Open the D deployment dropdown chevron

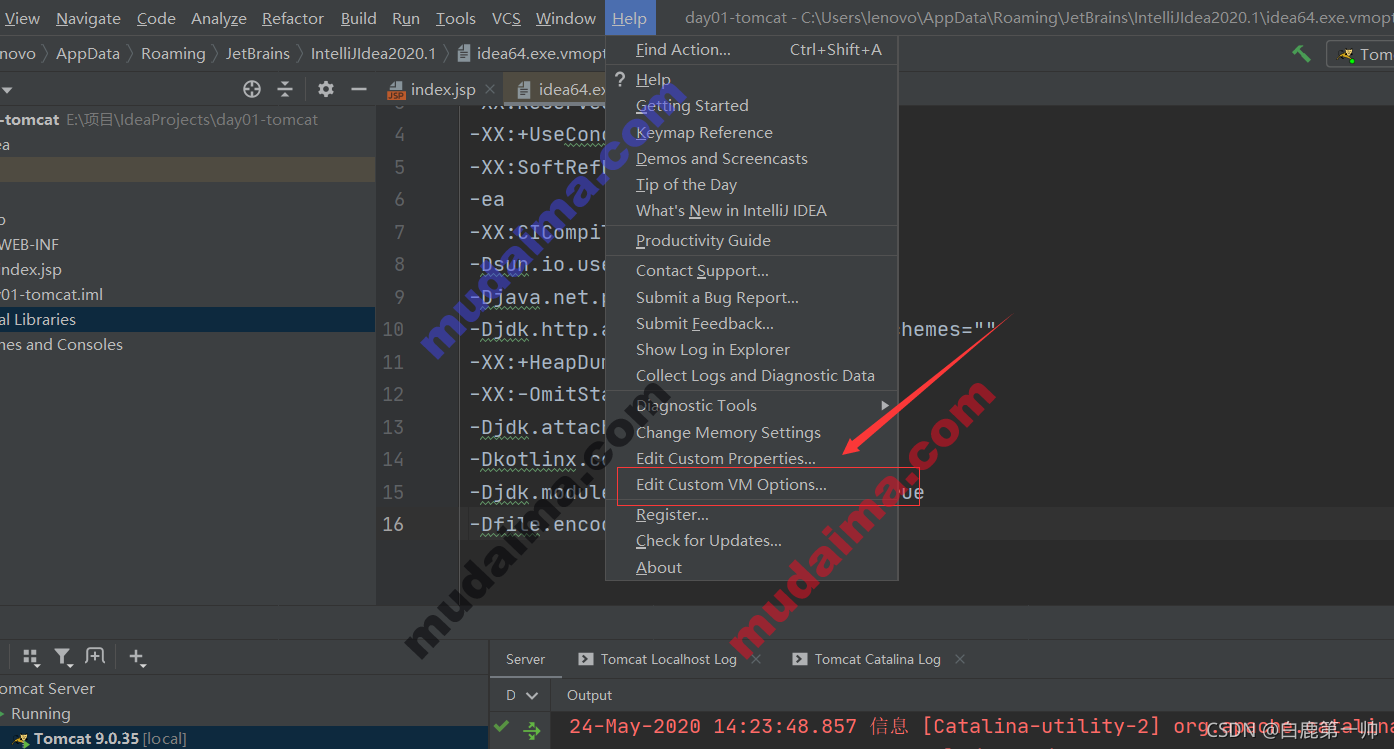pyautogui.click(x=532, y=695)
